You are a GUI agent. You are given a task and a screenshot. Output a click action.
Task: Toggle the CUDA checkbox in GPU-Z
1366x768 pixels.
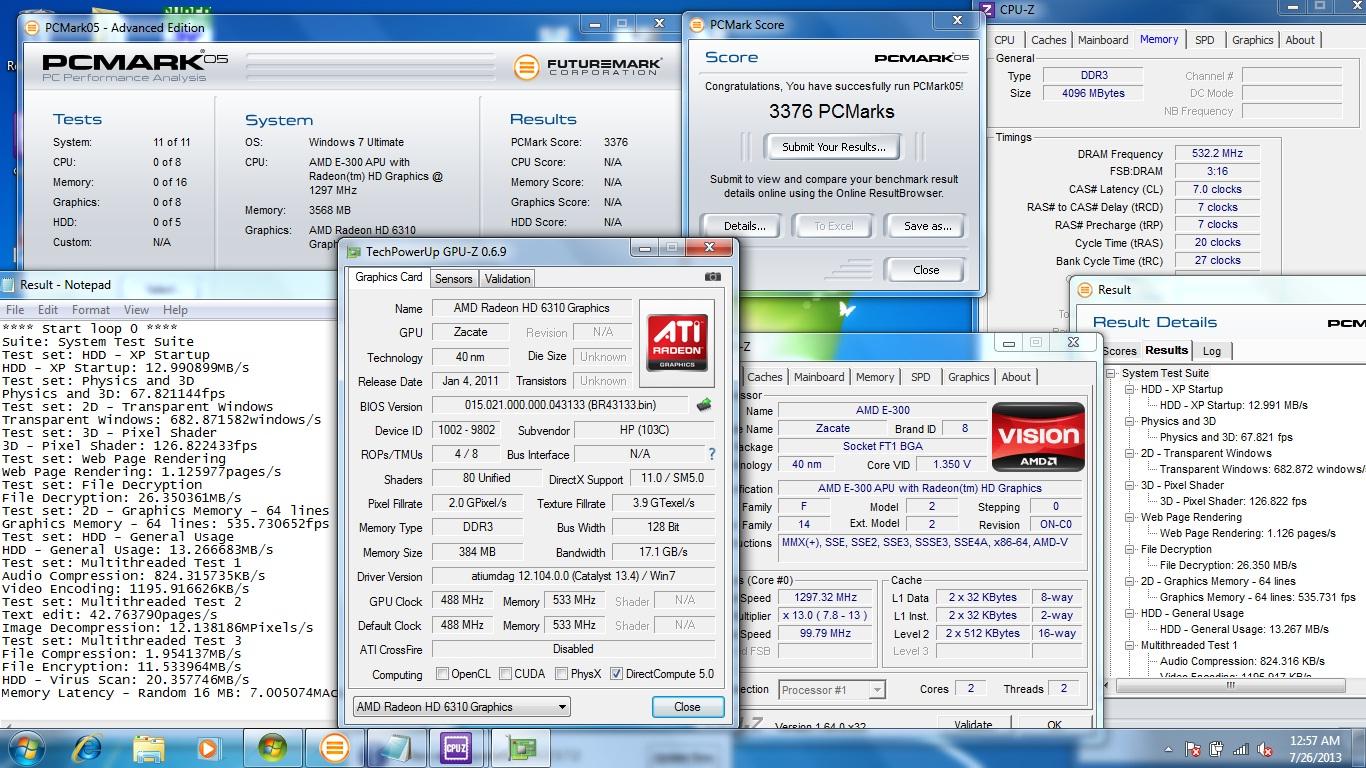pos(505,674)
